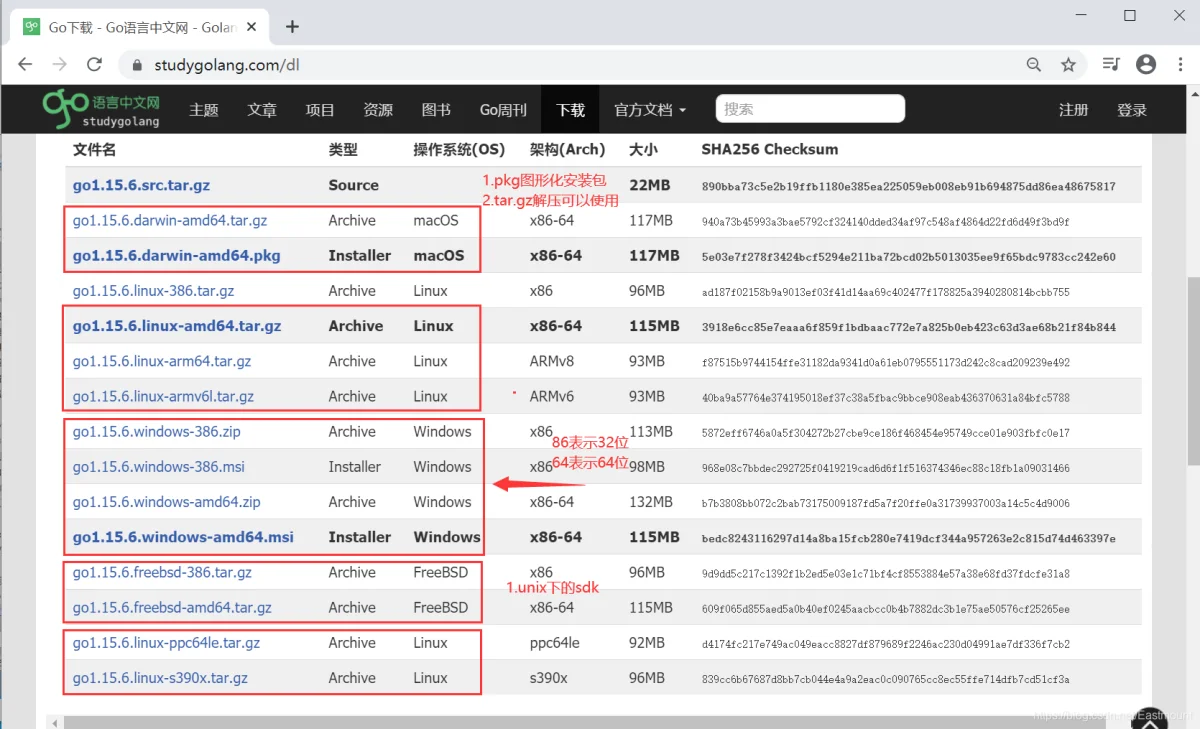Go to Go周刊 in navigation bar
Screen dimensions: 1200x729
[x=503, y=110]
